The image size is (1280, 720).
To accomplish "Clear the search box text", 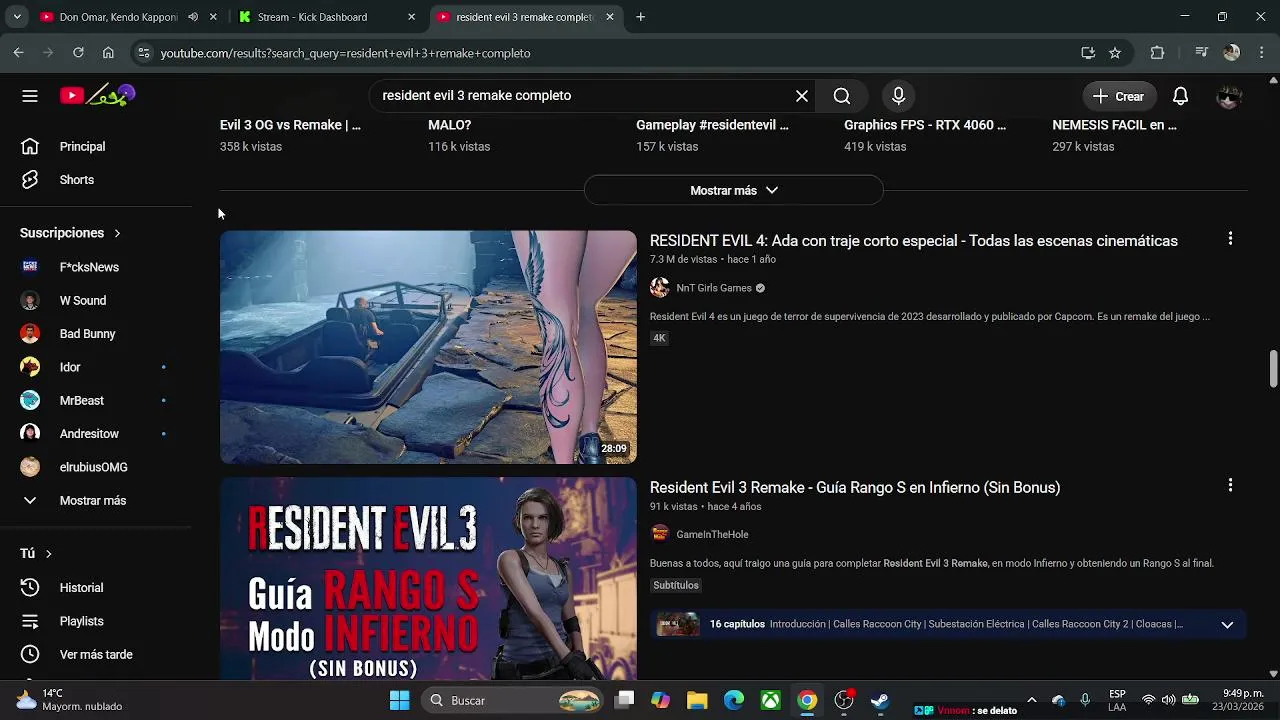I will [802, 96].
